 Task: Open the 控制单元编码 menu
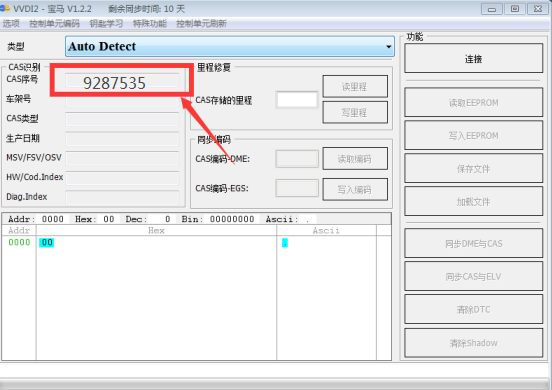(55, 24)
